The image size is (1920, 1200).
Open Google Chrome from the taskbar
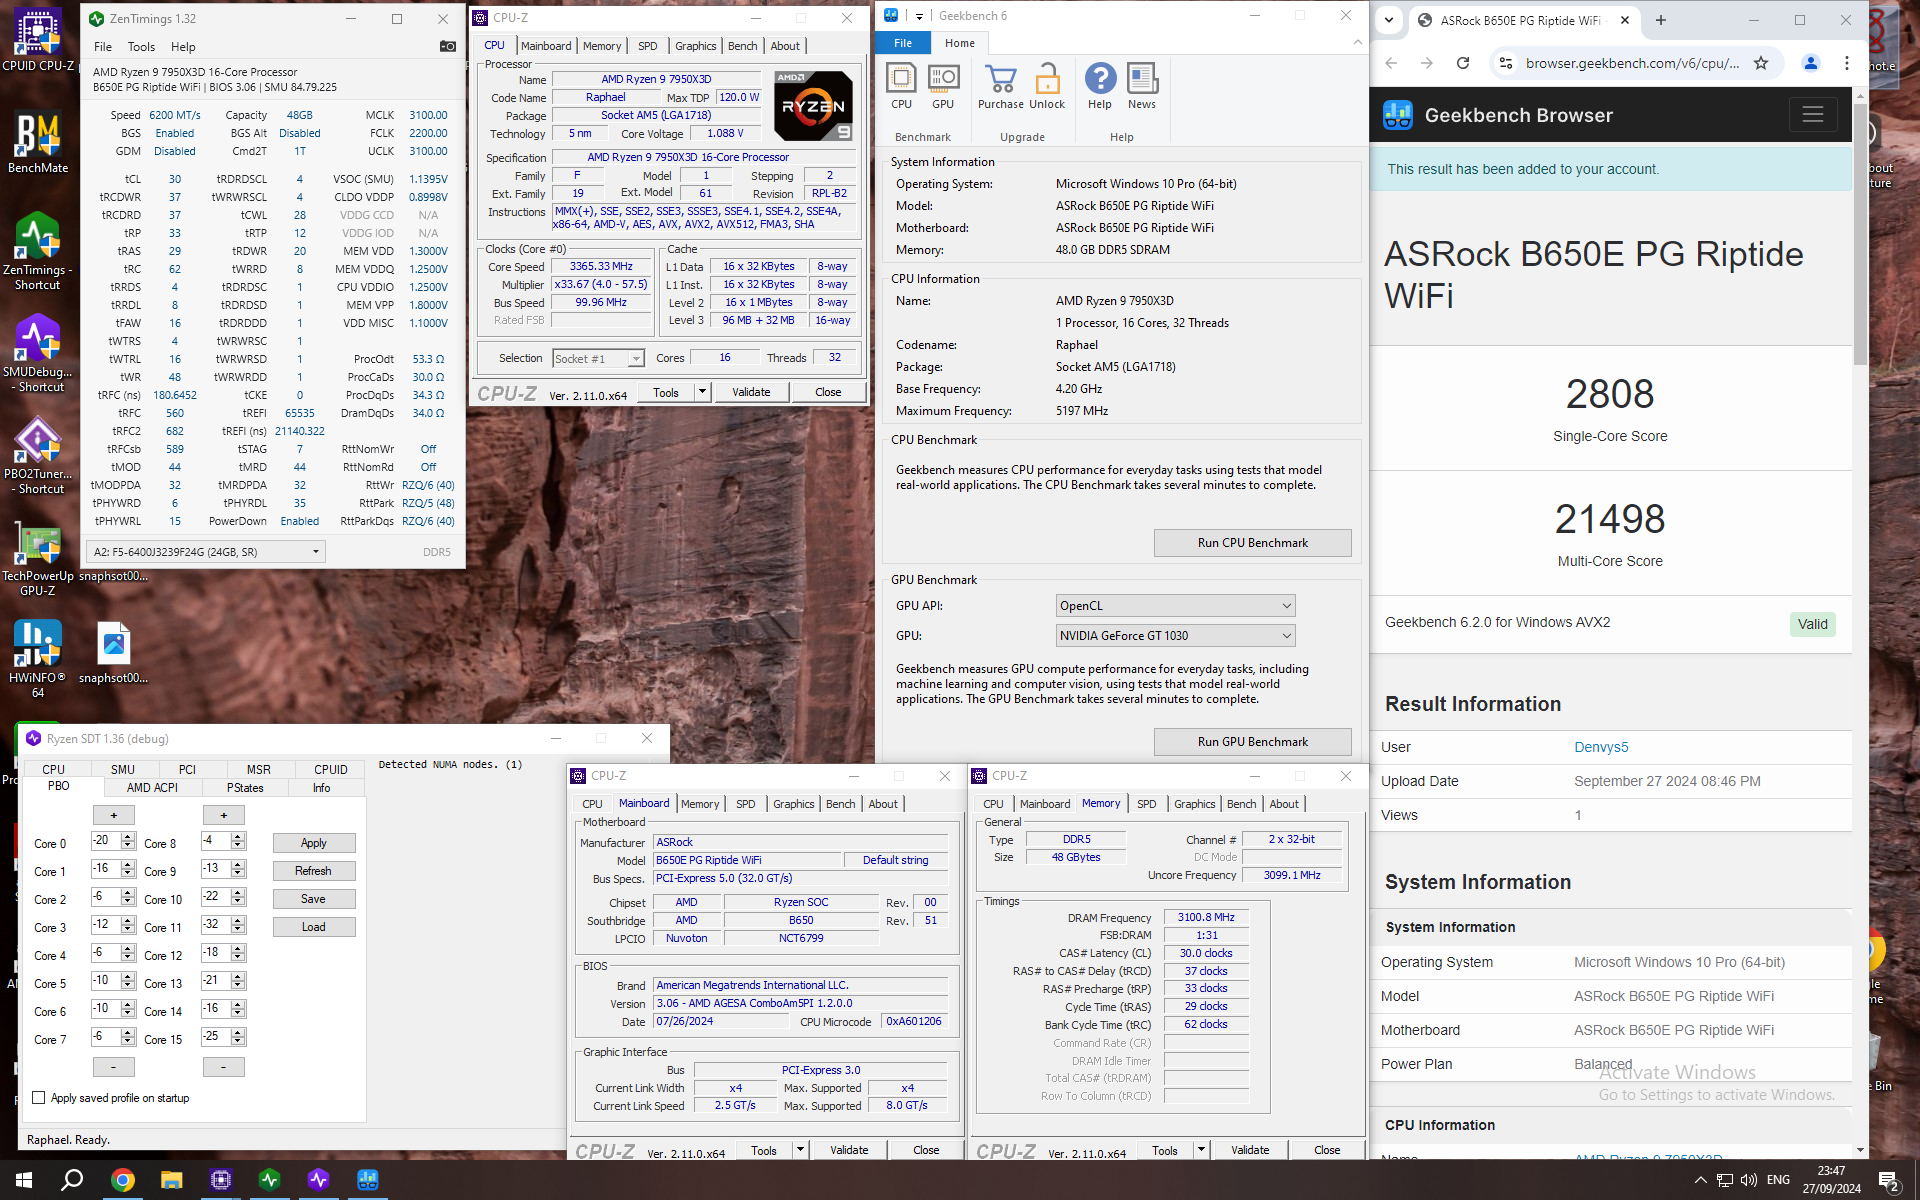pyautogui.click(x=122, y=1180)
